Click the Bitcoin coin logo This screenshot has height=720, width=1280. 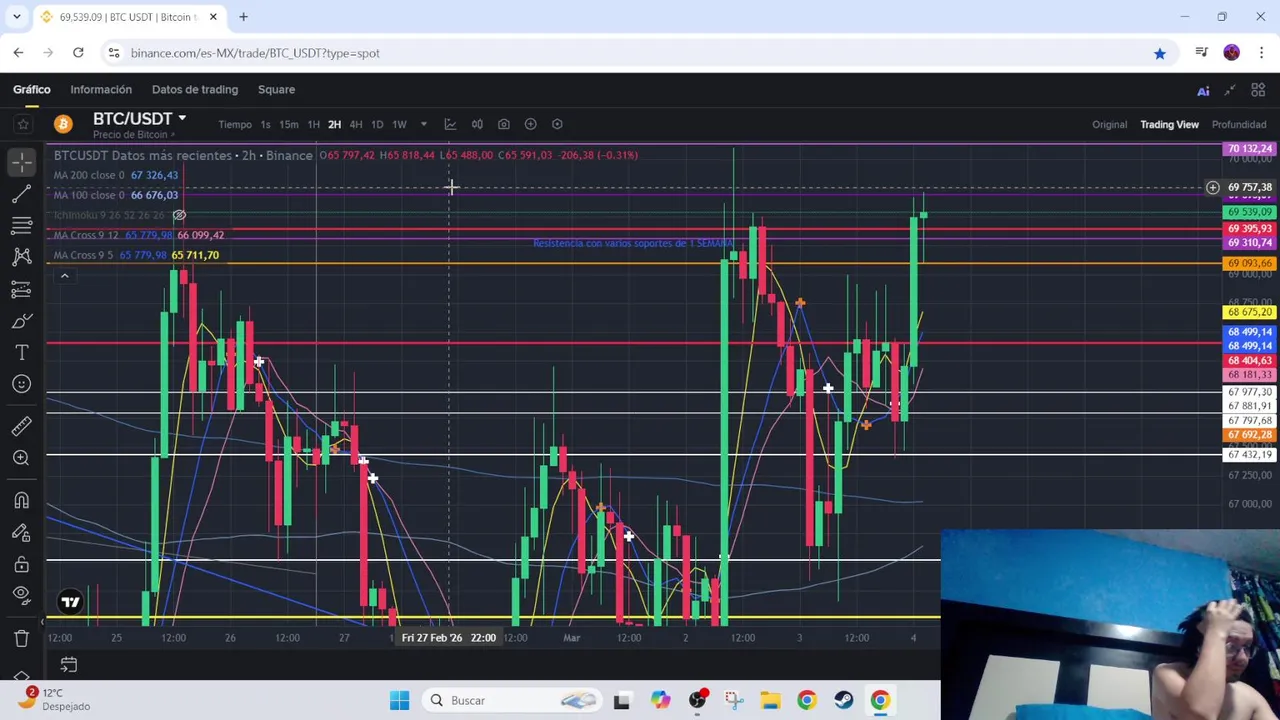click(63, 124)
